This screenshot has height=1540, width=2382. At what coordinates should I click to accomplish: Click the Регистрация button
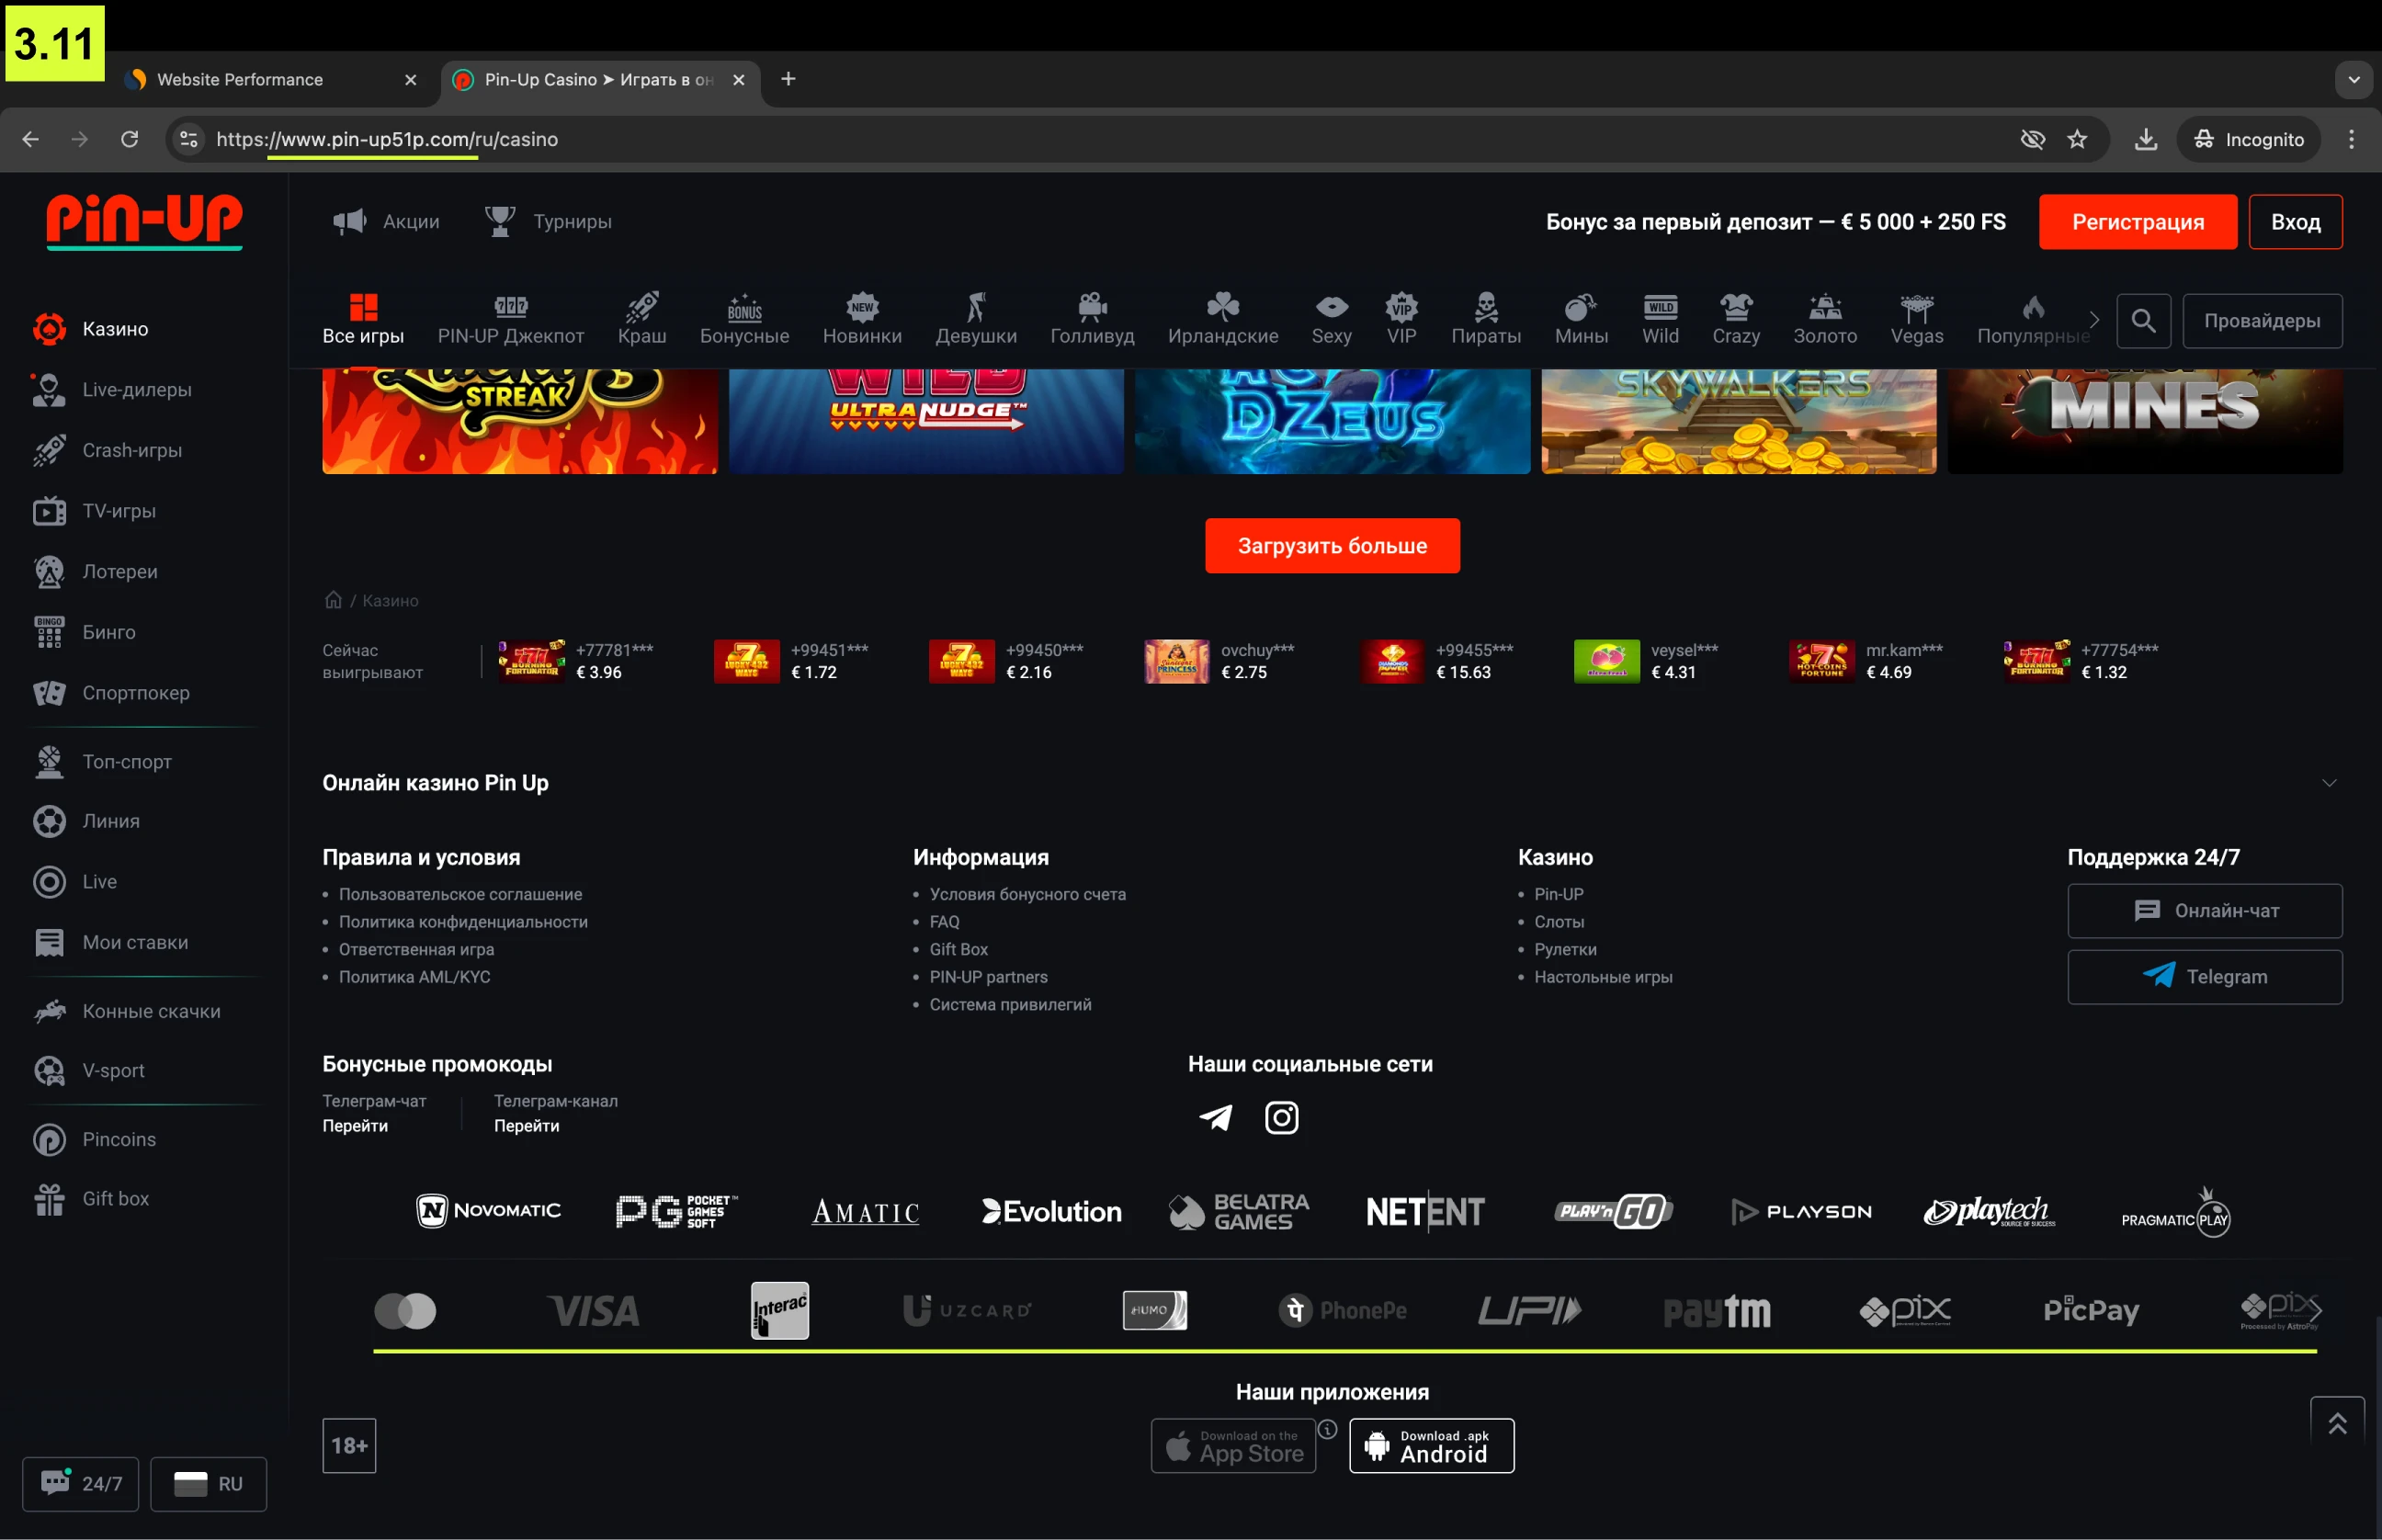tap(2137, 222)
